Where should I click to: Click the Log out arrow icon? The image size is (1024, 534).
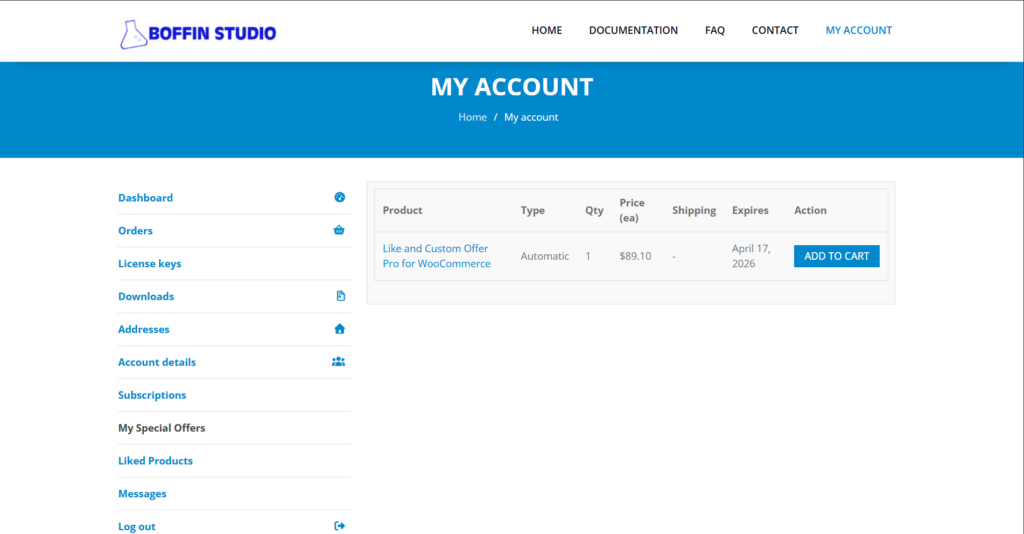click(339, 526)
